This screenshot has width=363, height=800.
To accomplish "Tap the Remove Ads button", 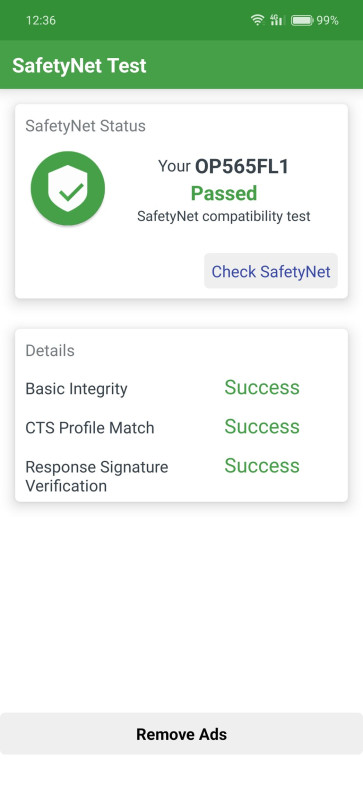I will click(x=181, y=734).
